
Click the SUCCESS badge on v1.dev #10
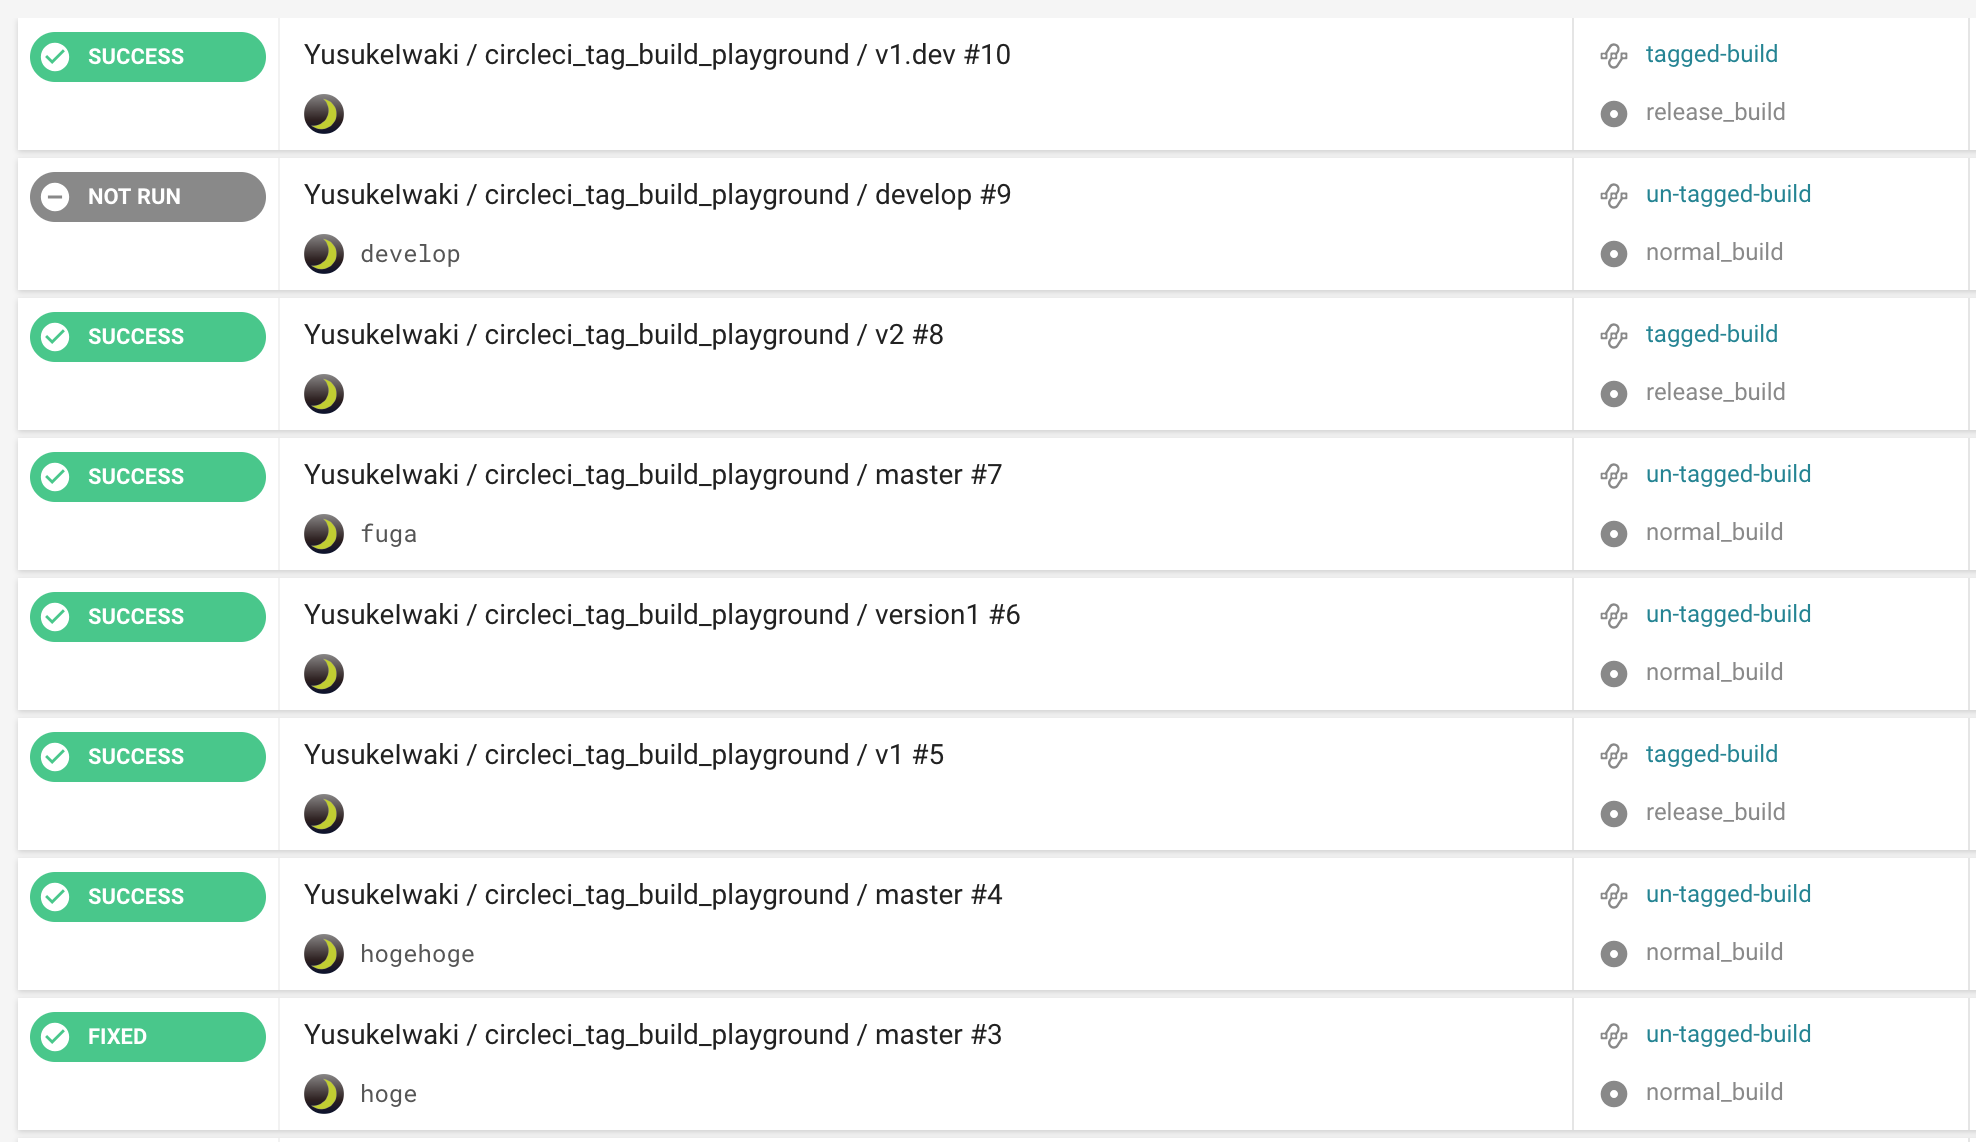pyautogui.click(x=146, y=56)
